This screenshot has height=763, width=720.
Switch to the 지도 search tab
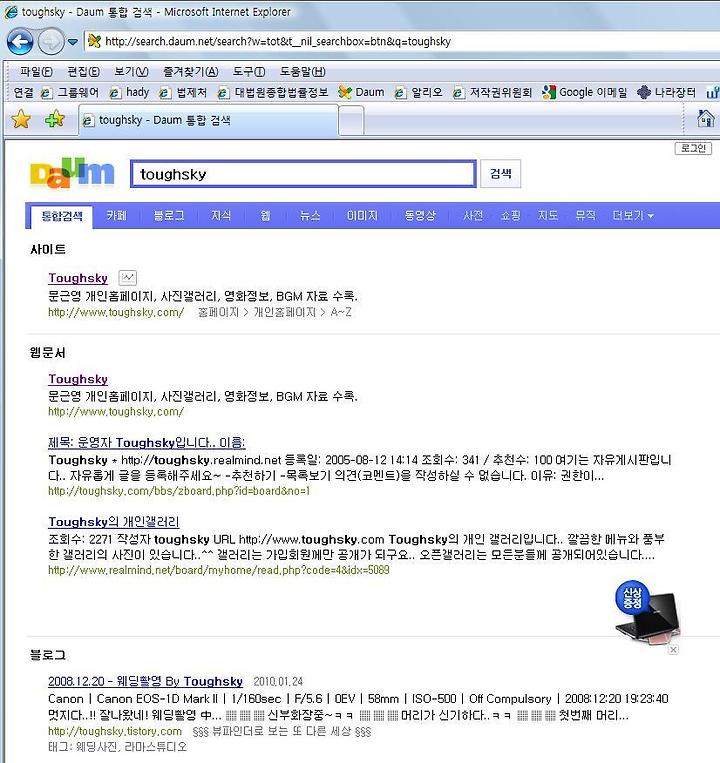click(548, 216)
